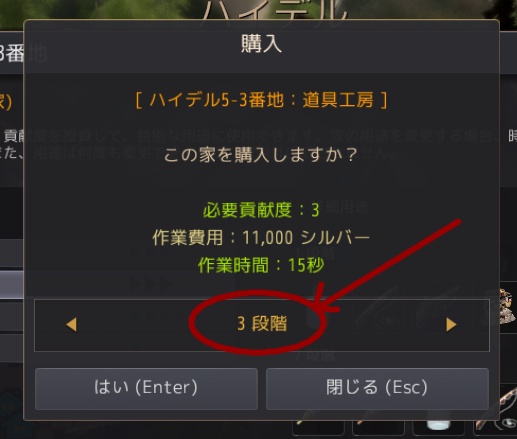Click the 作業費用 11,000 シルバー cost line
The image size is (517, 439).
coord(261,238)
